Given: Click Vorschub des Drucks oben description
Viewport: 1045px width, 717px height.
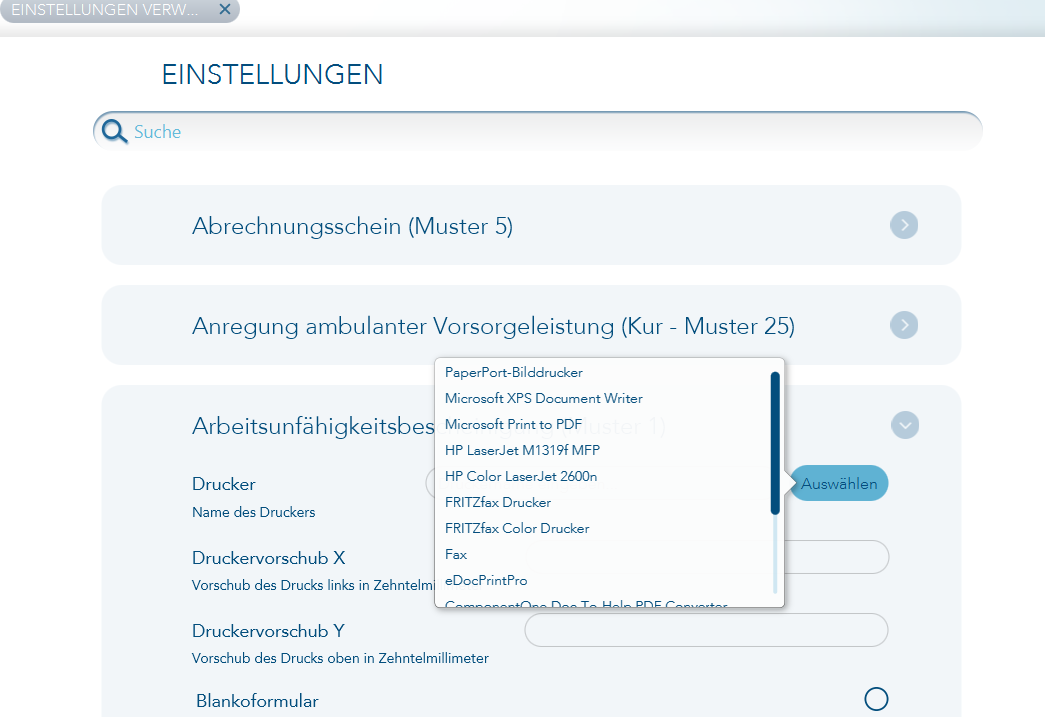Looking at the screenshot, I should point(340,658).
